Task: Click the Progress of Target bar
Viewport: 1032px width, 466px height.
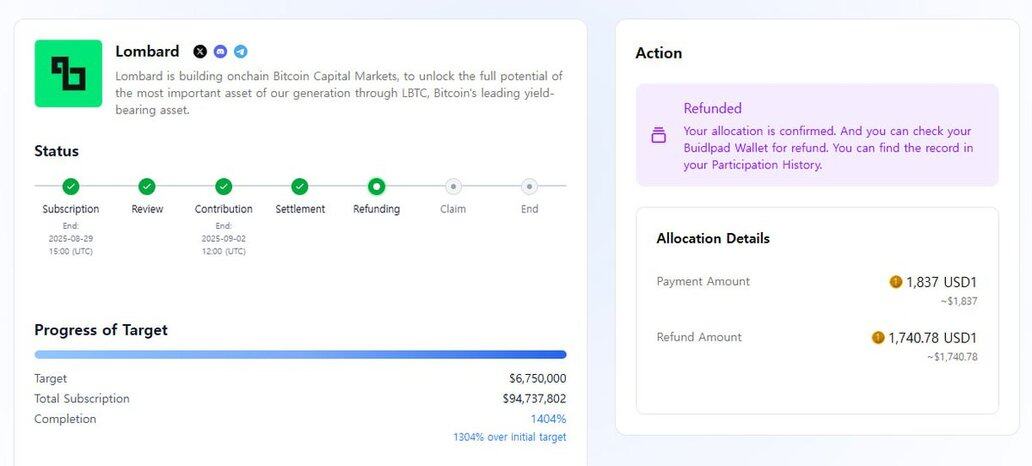Action: pyautogui.click(x=300, y=355)
